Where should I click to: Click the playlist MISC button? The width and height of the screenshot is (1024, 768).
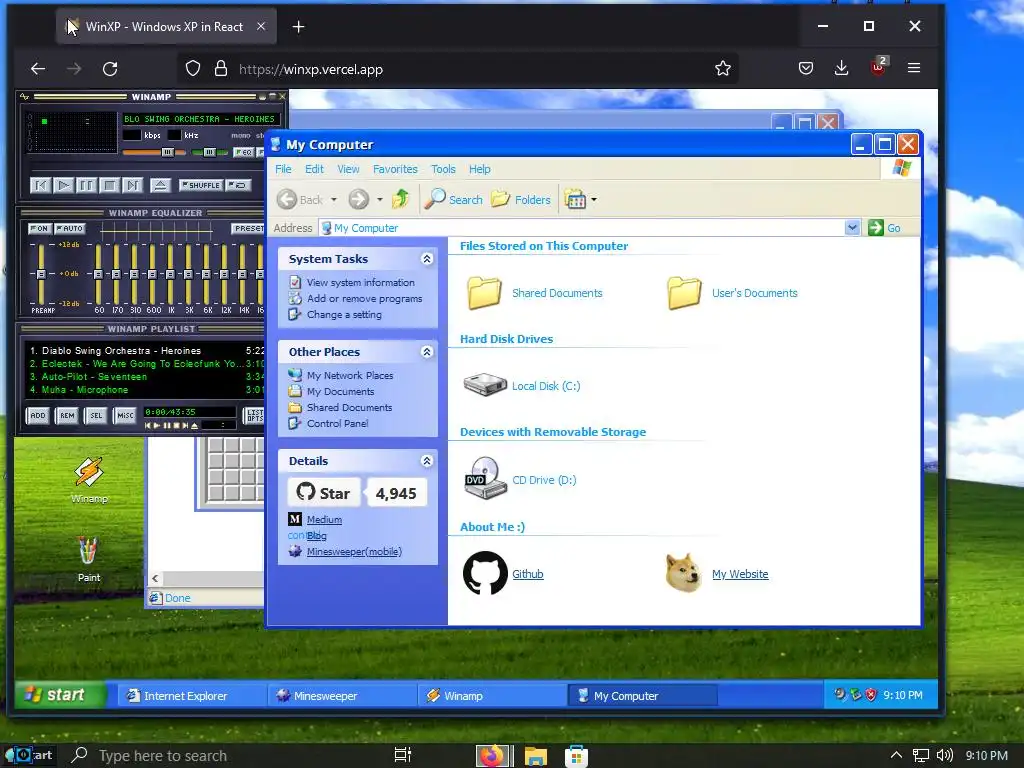tap(125, 415)
